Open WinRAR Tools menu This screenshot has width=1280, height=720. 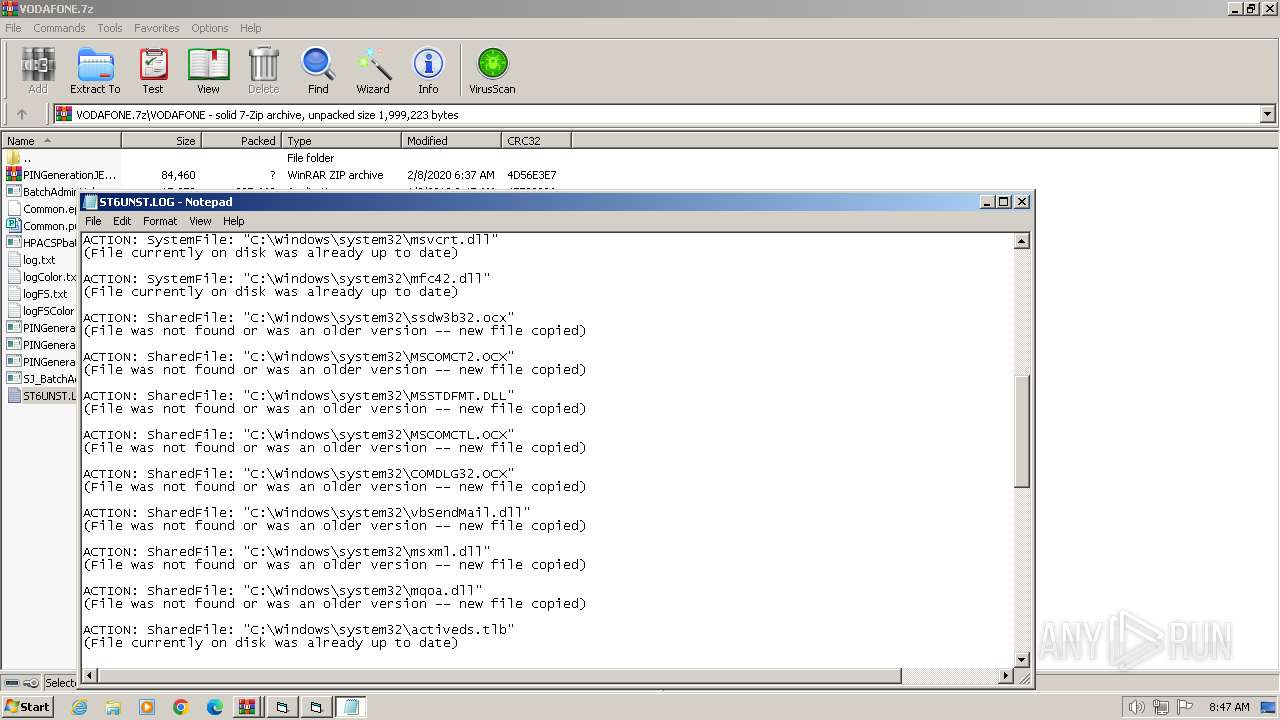109,28
